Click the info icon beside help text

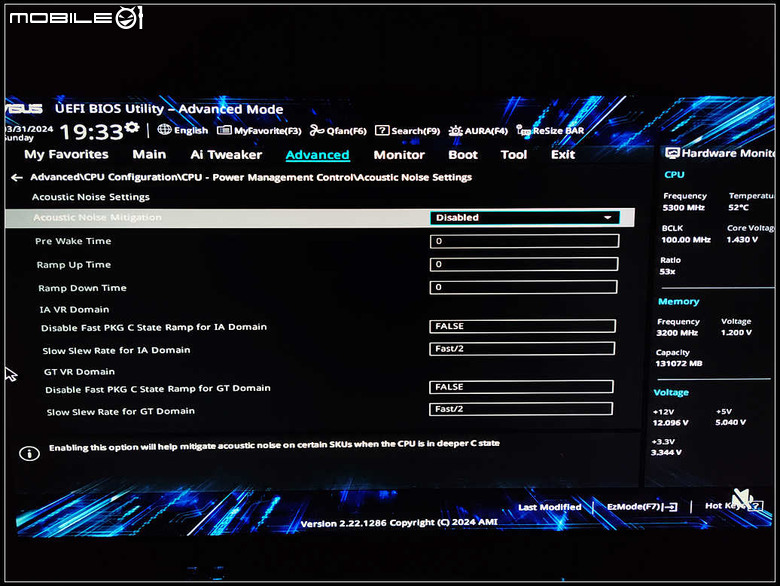pyautogui.click(x=29, y=453)
